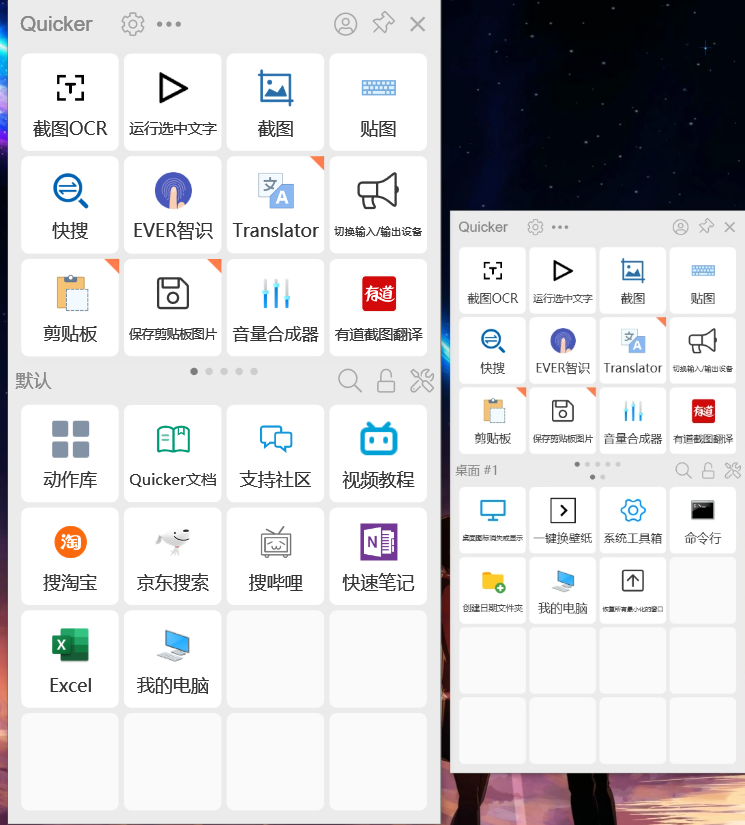Click the user account icon in small Quicker panel

point(680,227)
